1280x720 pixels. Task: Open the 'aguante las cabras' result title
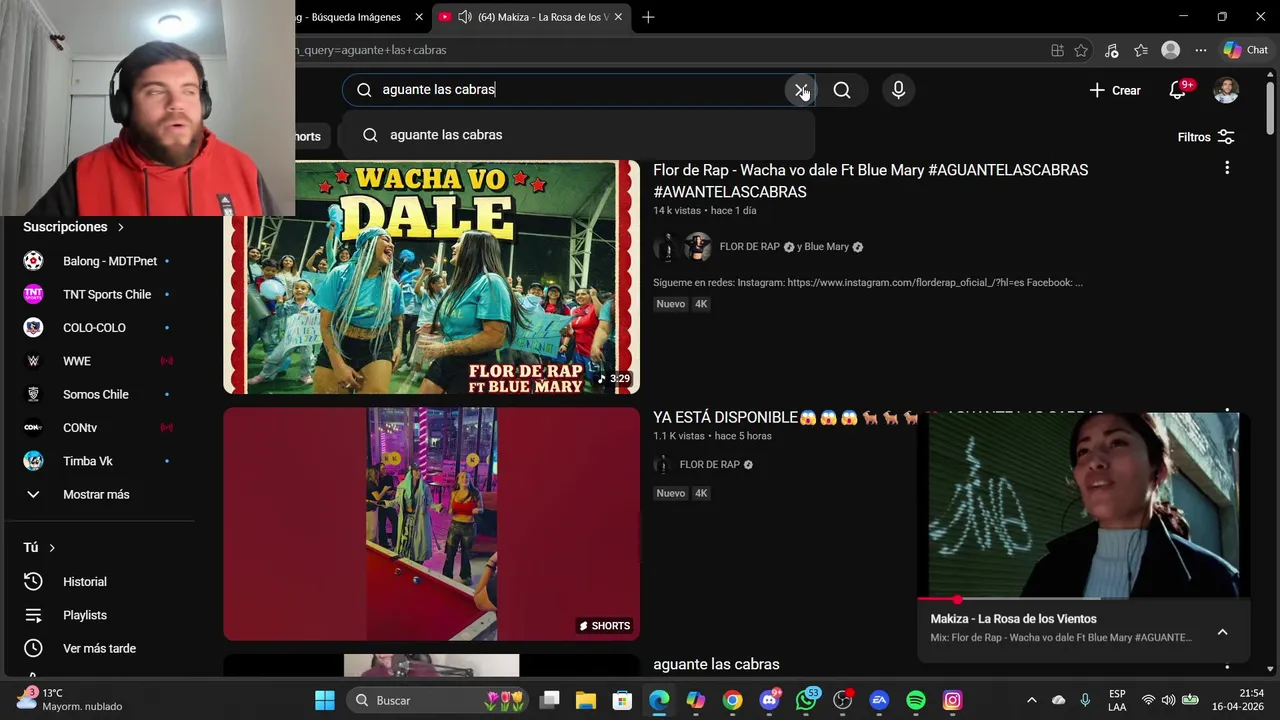(716, 664)
